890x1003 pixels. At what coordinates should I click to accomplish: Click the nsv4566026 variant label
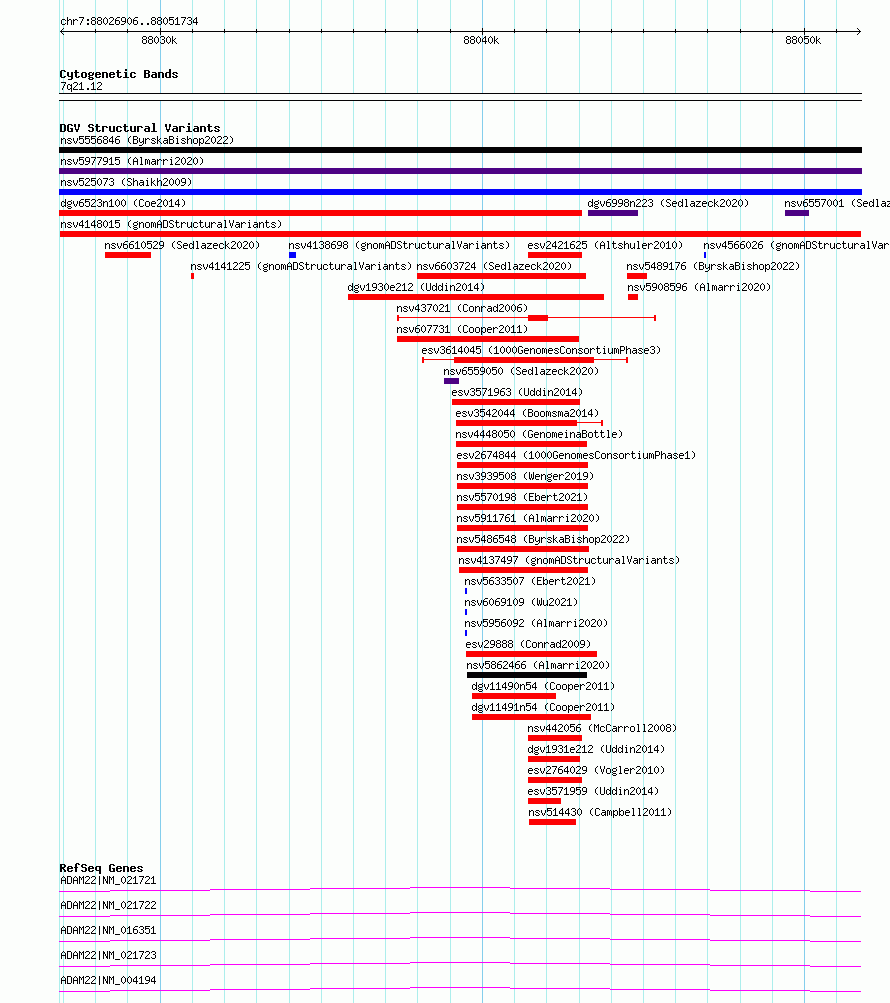797,246
